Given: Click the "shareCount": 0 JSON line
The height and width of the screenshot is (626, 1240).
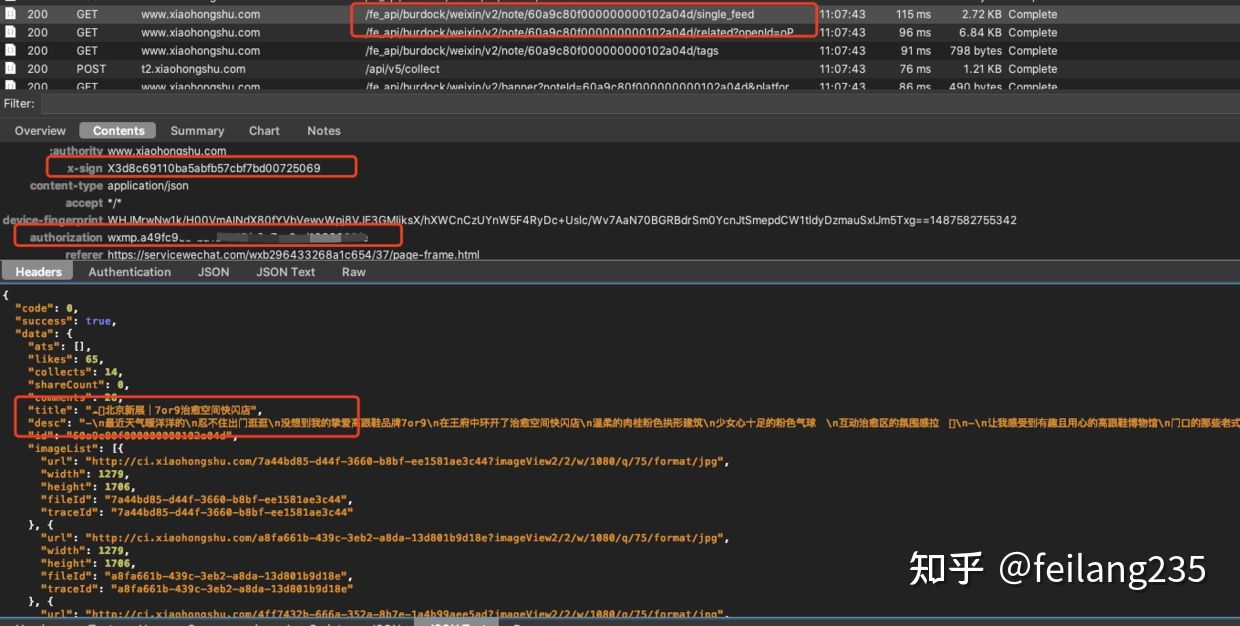Looking at the screenshot, I should pos(78,384).
